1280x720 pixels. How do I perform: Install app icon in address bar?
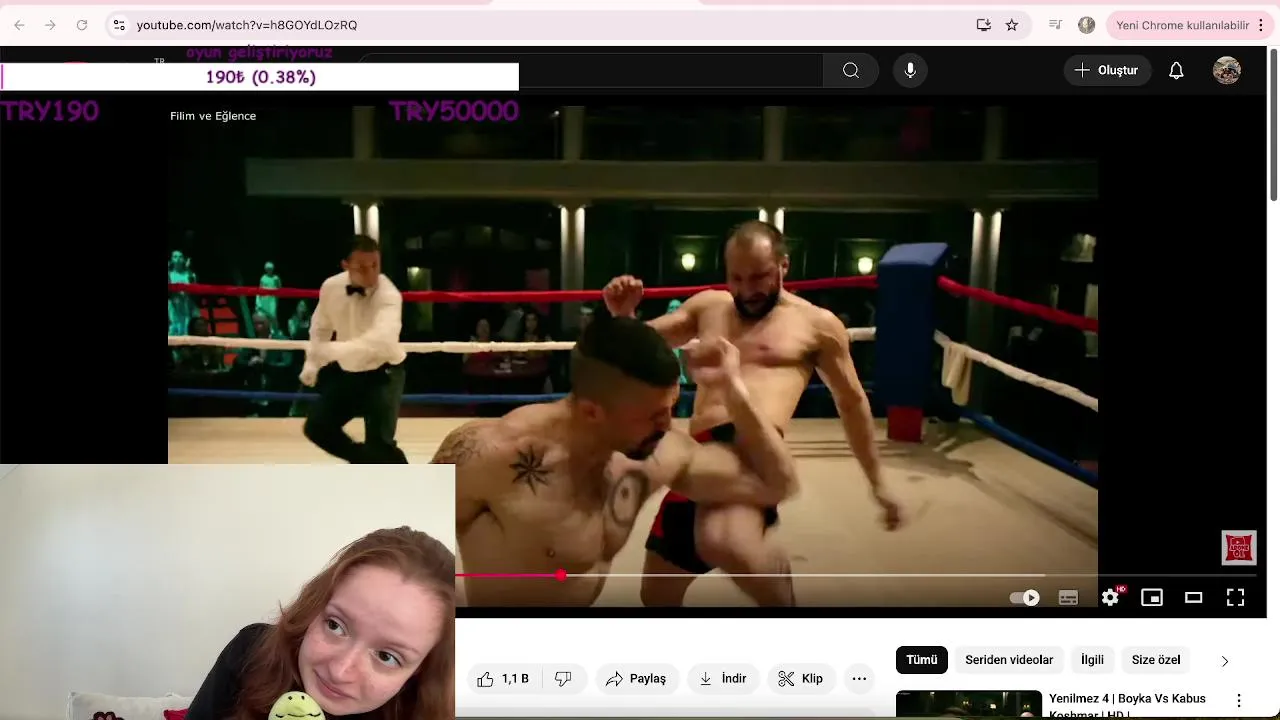coord(984,25)
